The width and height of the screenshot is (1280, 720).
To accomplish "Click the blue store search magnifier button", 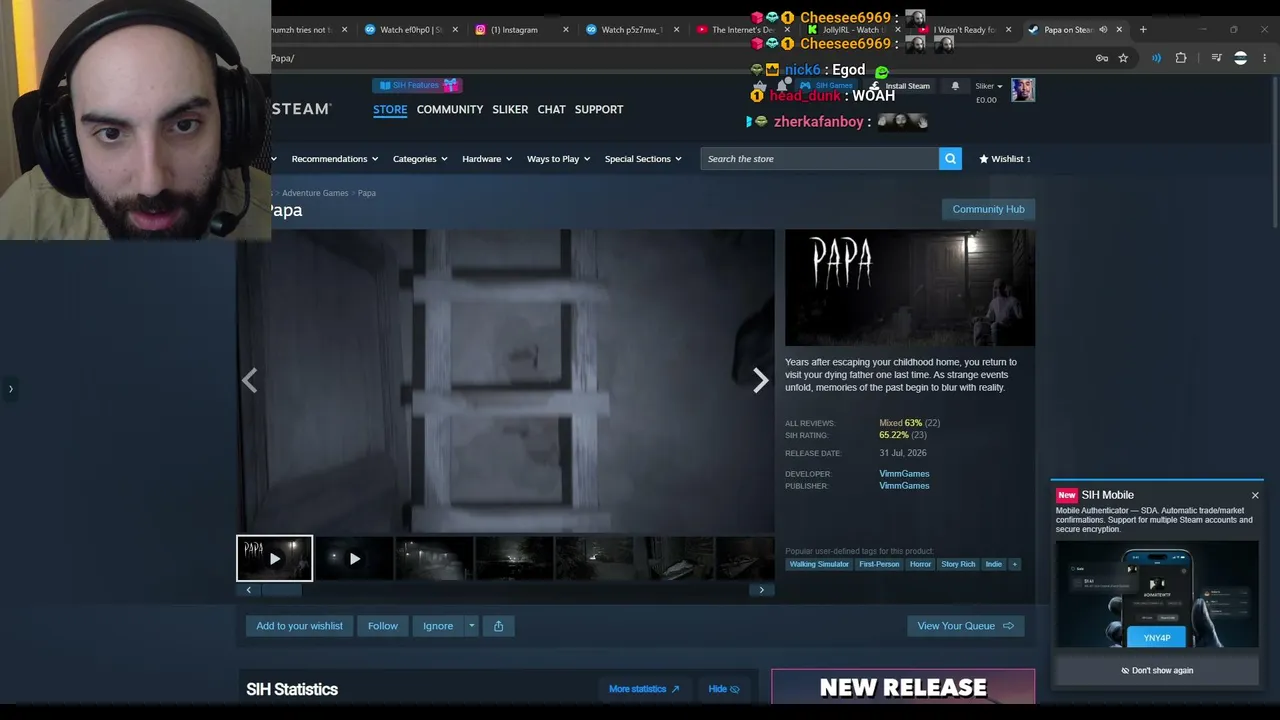I will pyautogui.click(x=950, y=159).
